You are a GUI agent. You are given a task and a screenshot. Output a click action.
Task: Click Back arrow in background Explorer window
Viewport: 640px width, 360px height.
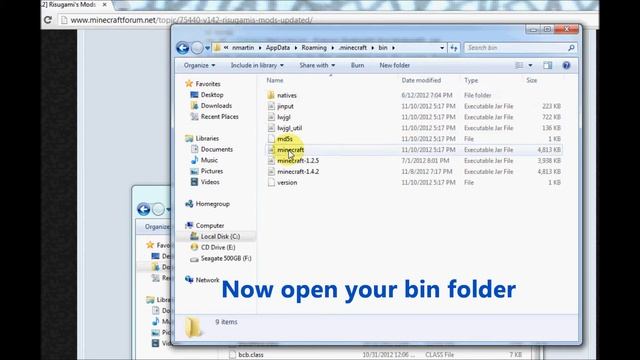click(143, 209)
